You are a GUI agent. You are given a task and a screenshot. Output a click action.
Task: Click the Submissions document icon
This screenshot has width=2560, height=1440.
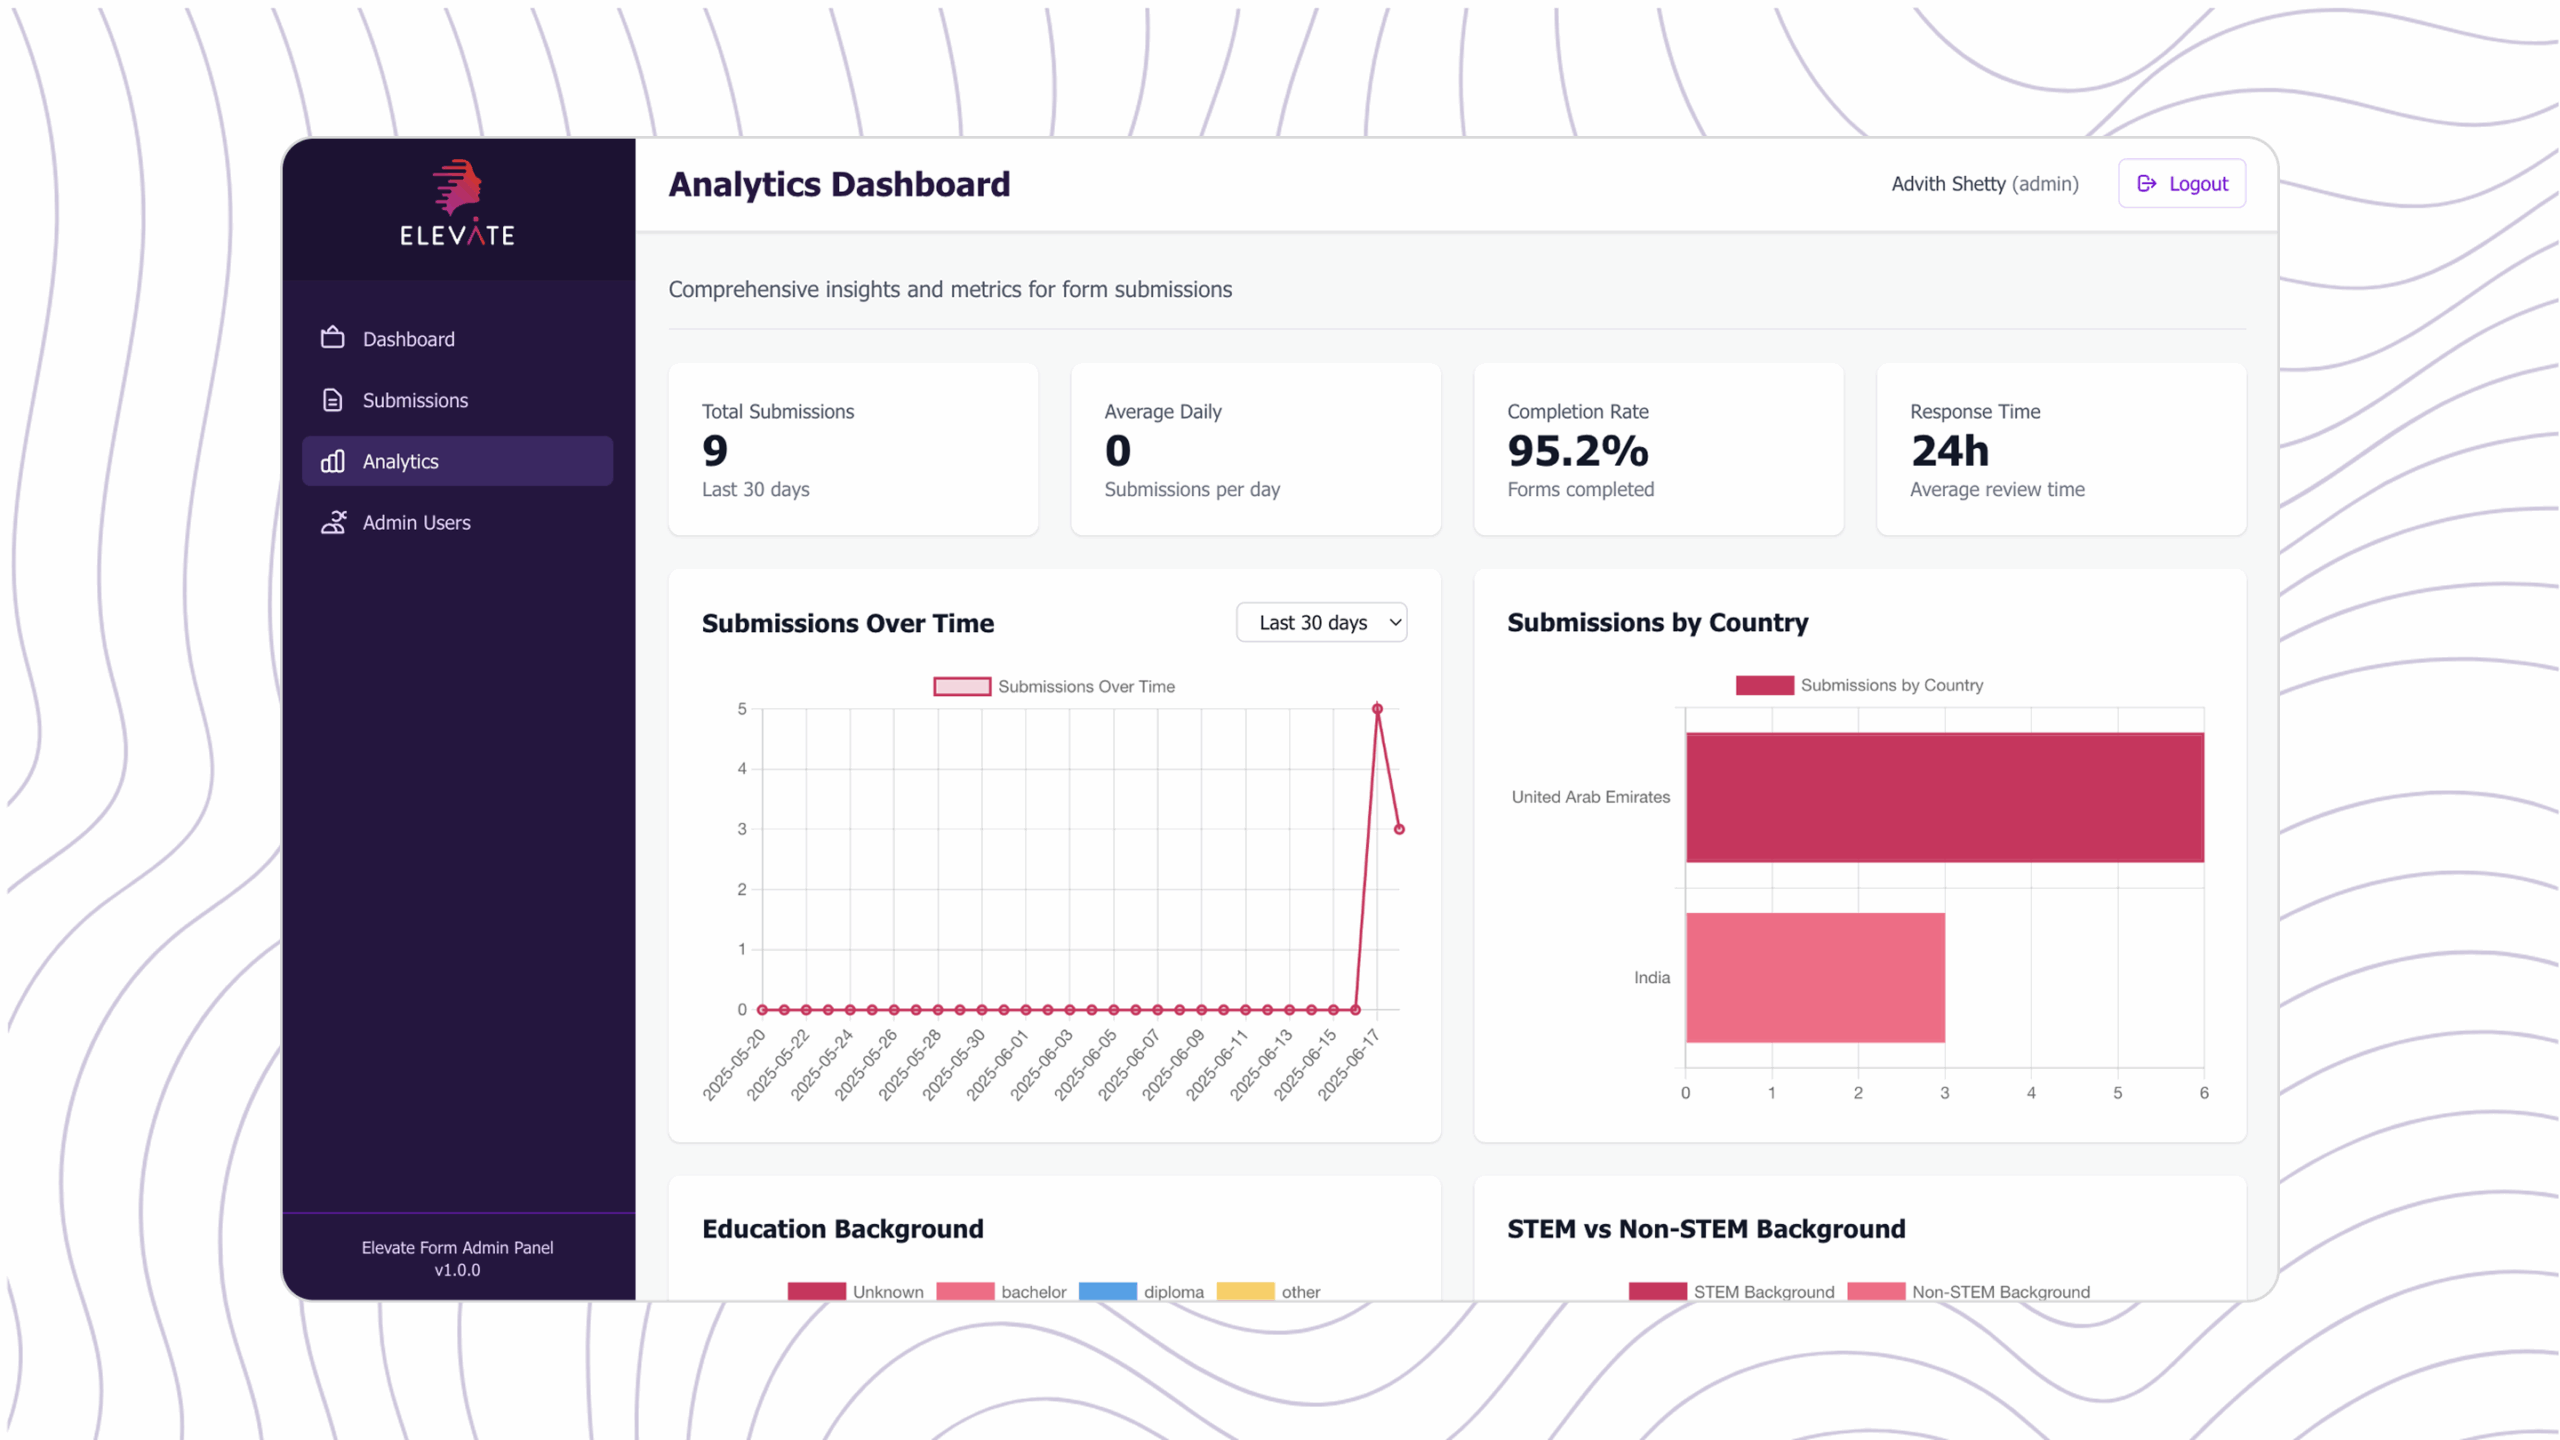coord(332,400)
